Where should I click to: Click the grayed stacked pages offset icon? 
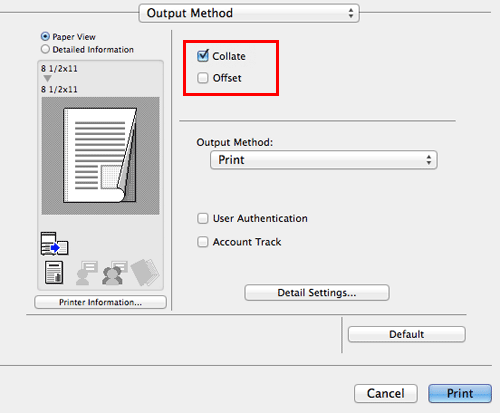[x=145, y=272]
